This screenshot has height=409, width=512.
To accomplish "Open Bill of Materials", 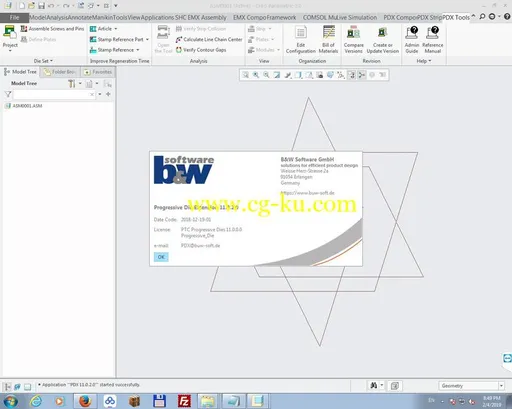I will 328,40.
